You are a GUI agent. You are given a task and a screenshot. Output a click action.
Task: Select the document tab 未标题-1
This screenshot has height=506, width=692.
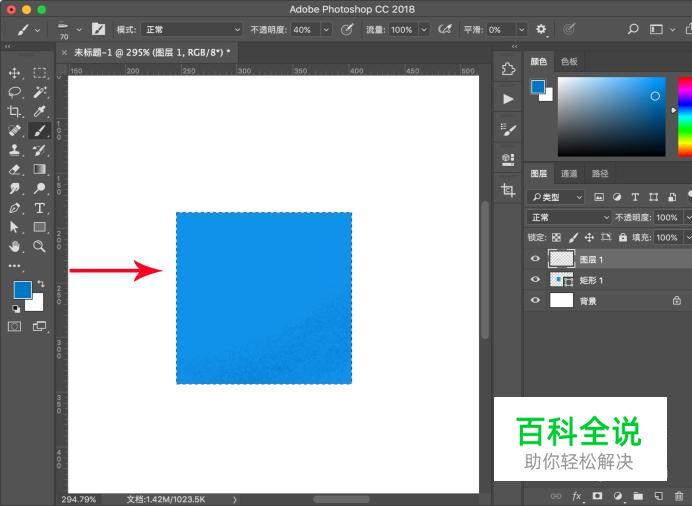tap(152, 52)
